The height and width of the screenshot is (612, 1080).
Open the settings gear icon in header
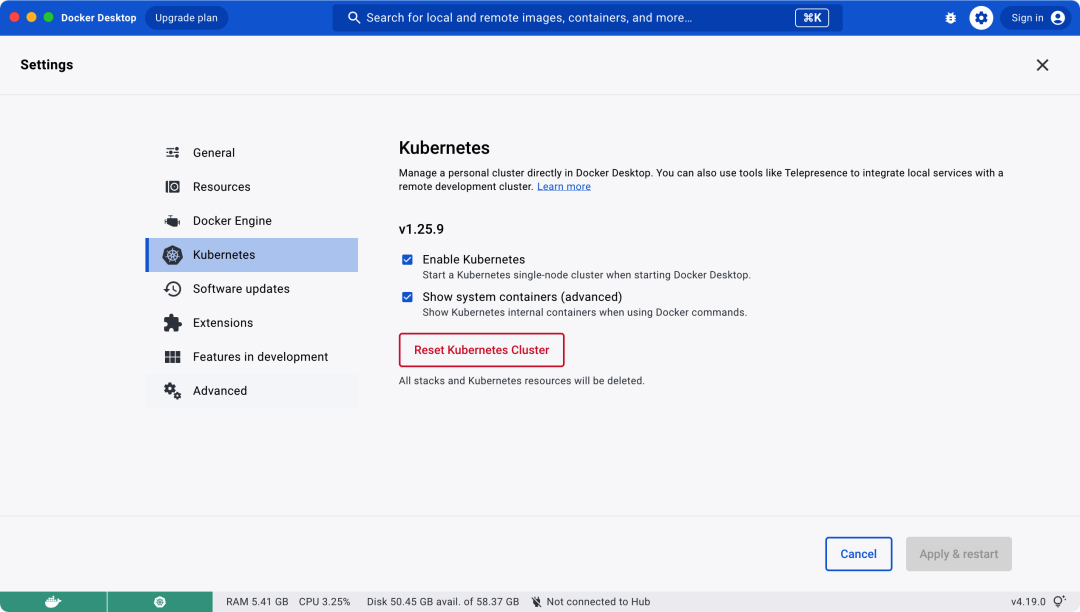tap(981, 18)
